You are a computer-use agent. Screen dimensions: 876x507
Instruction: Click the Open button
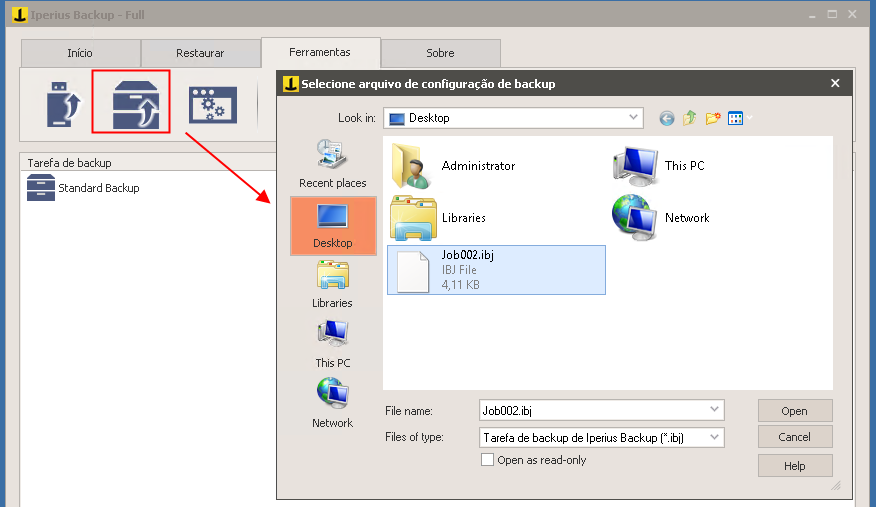click(x=795, y=411)
